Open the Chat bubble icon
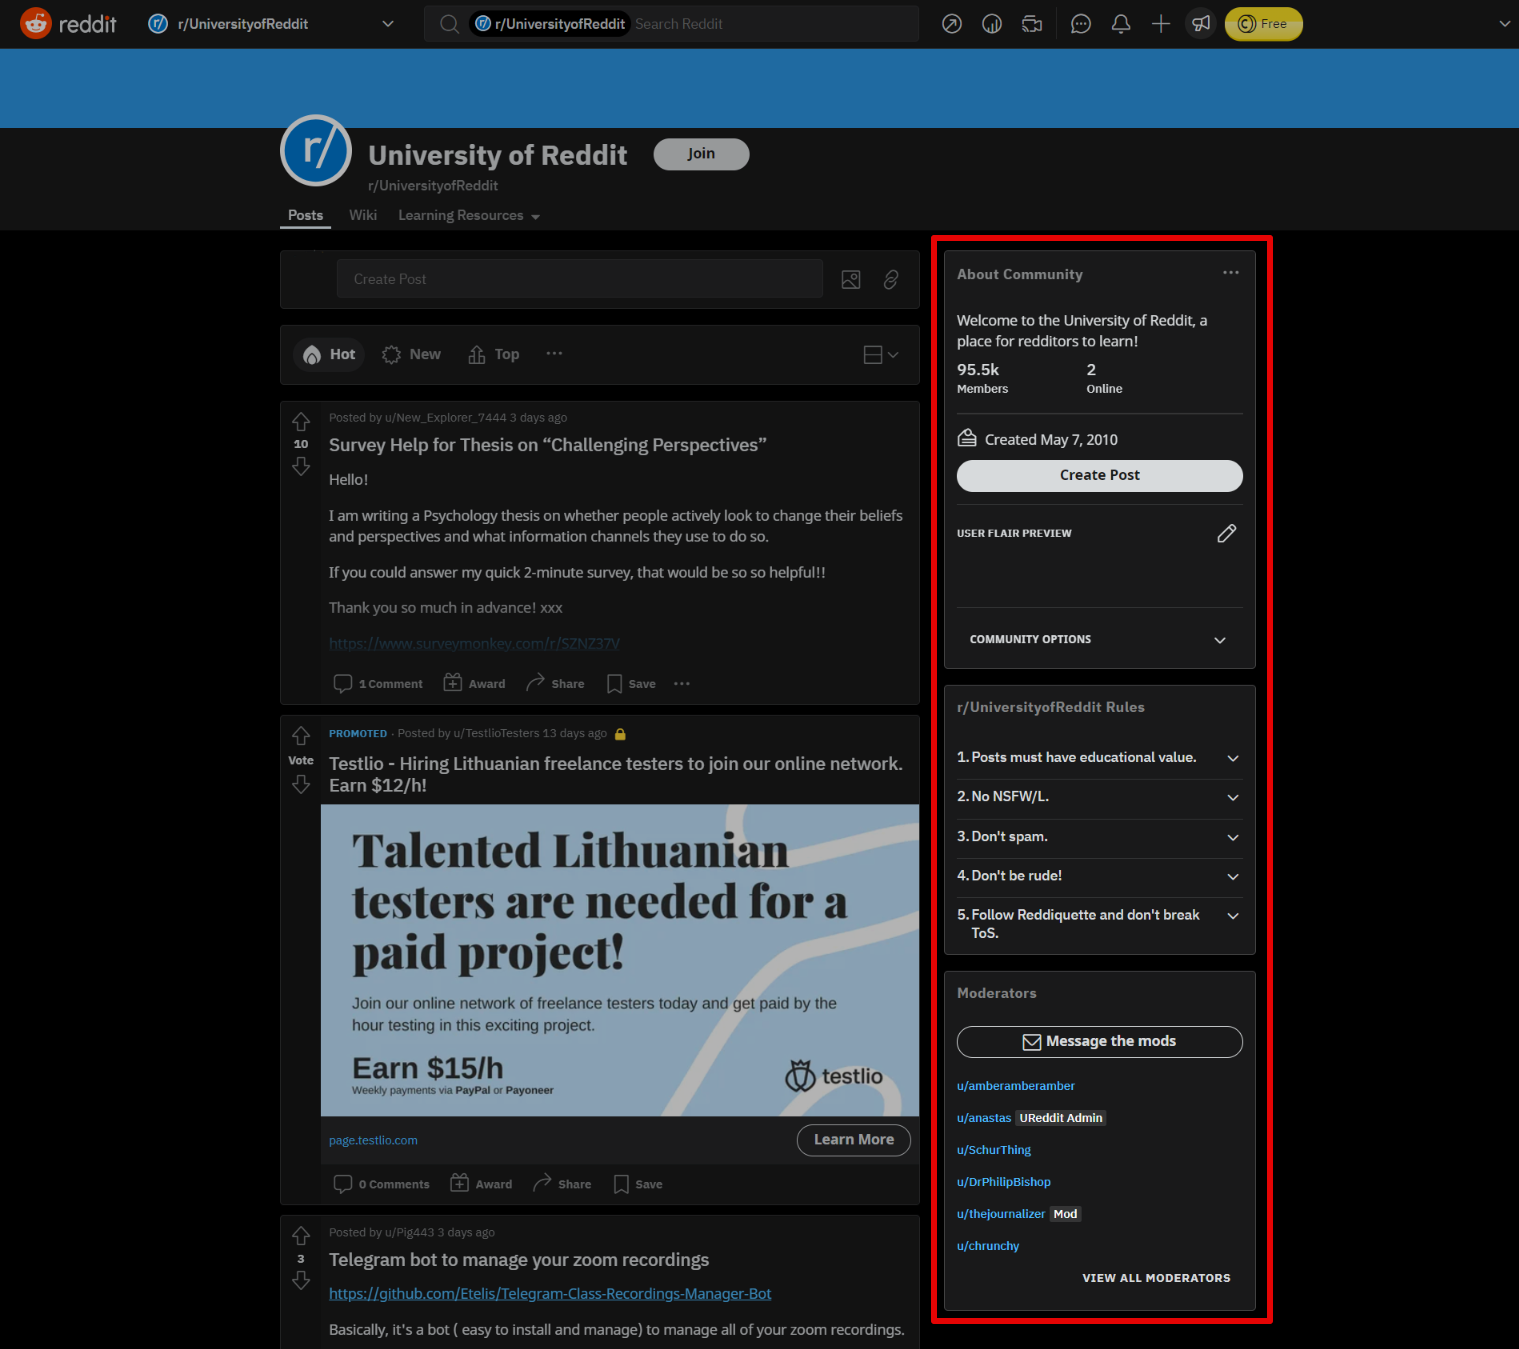The width and height of the screenshot is (1519, 1349). (1081, 24)
